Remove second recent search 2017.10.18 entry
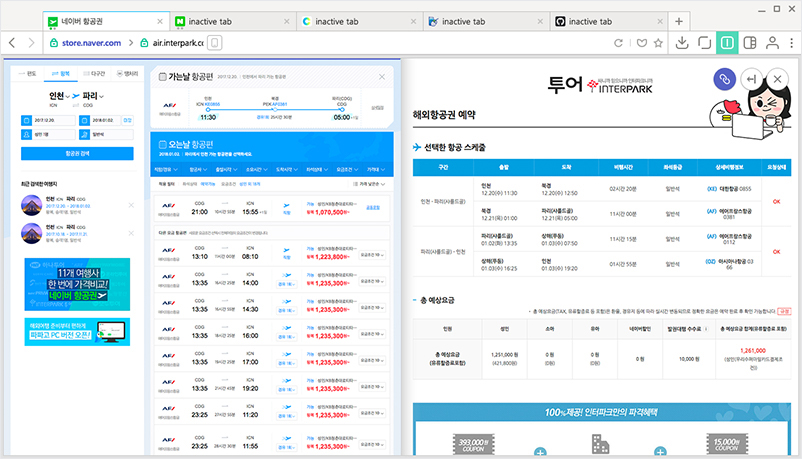Viewport: 802px width, 459px height. point(131,233)
